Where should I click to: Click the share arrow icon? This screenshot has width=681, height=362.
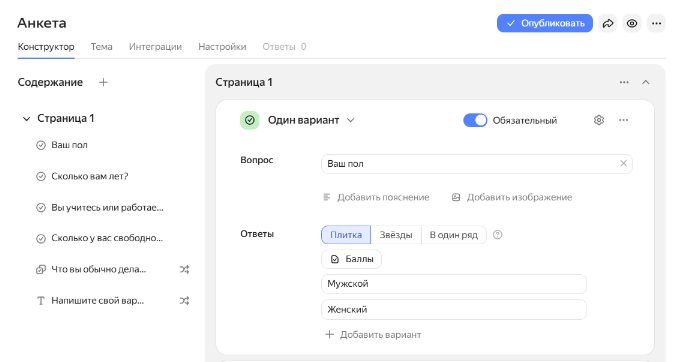608,23
